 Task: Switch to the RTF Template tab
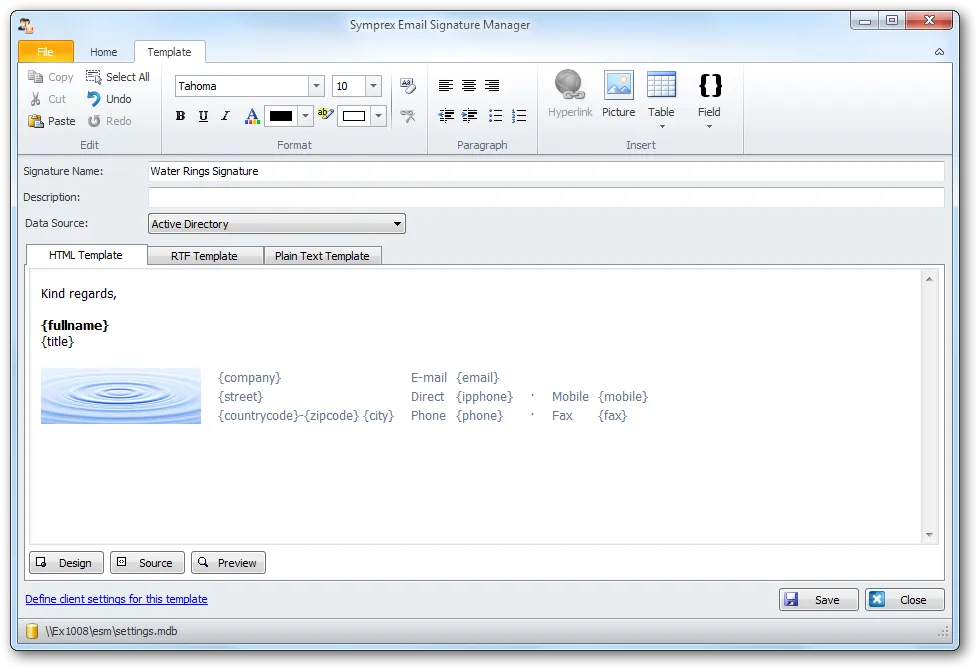pyautogui.click(x=205, y=256)
